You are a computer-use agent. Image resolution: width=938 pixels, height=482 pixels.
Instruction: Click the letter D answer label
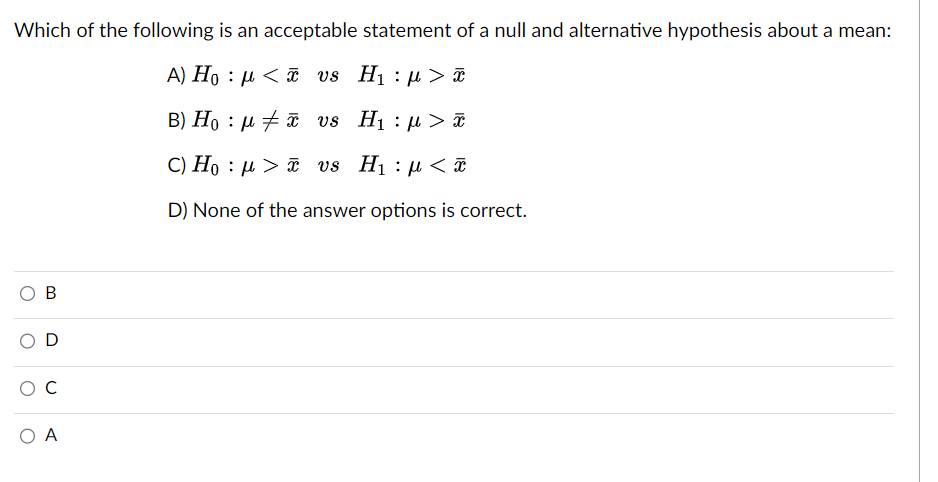52,340
